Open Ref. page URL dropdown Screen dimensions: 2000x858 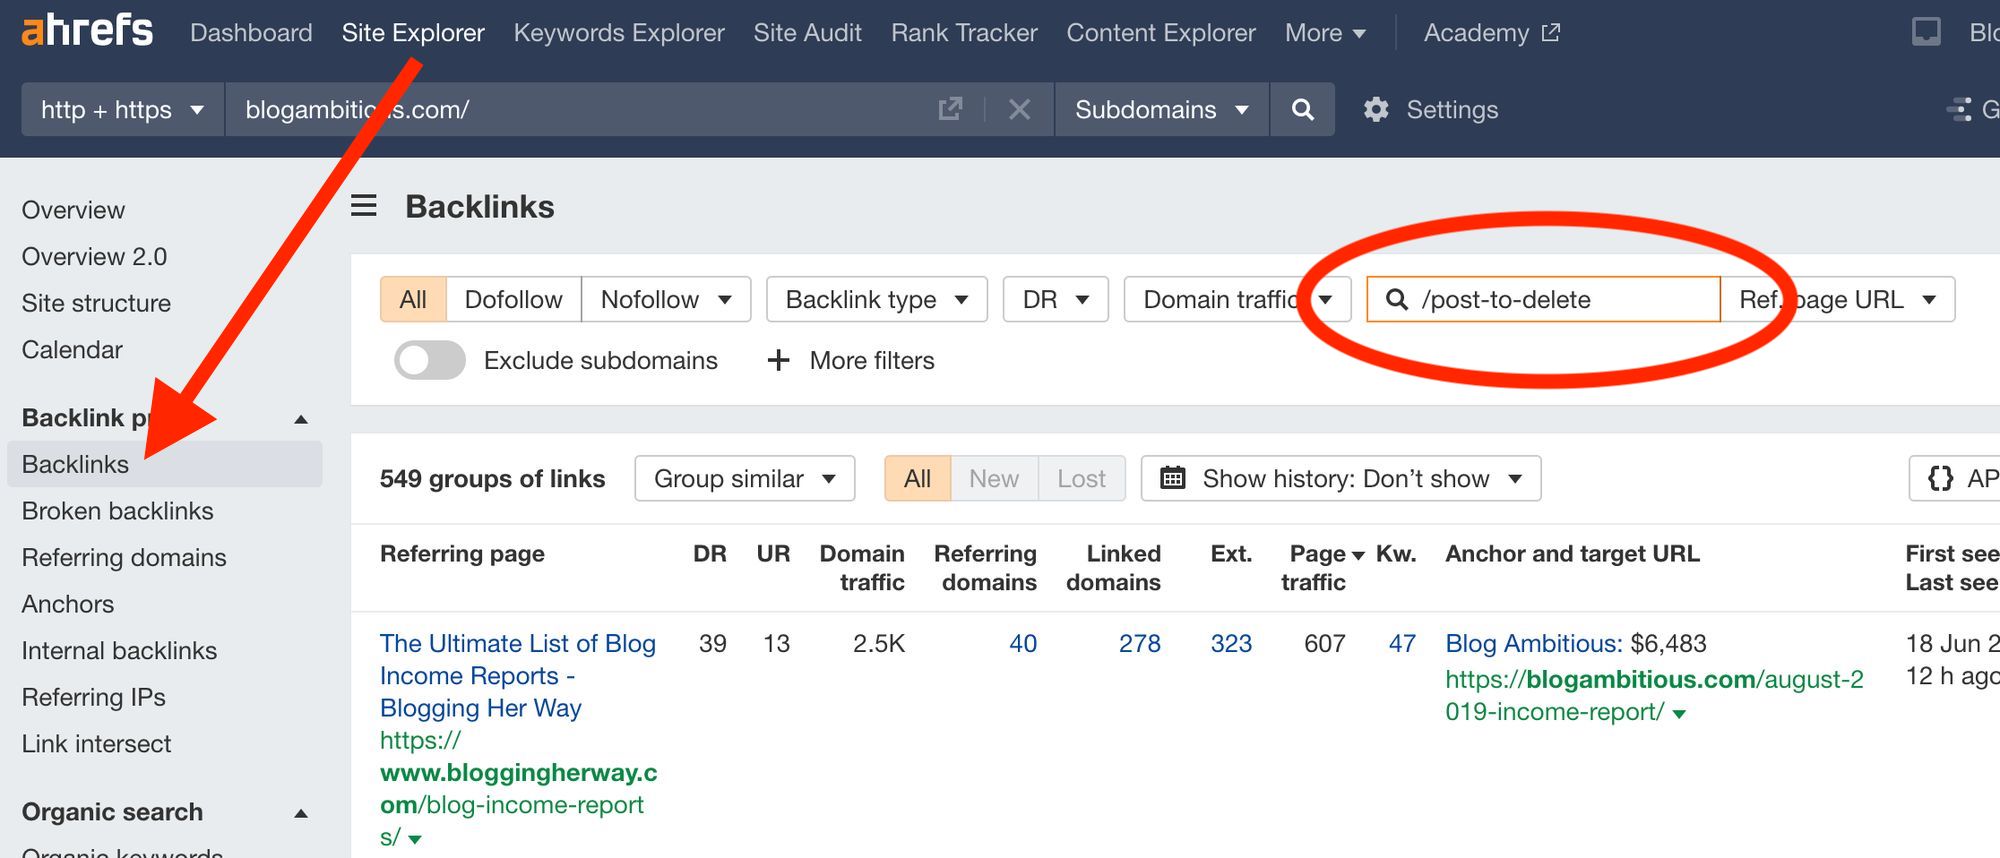coord(1838,299)
